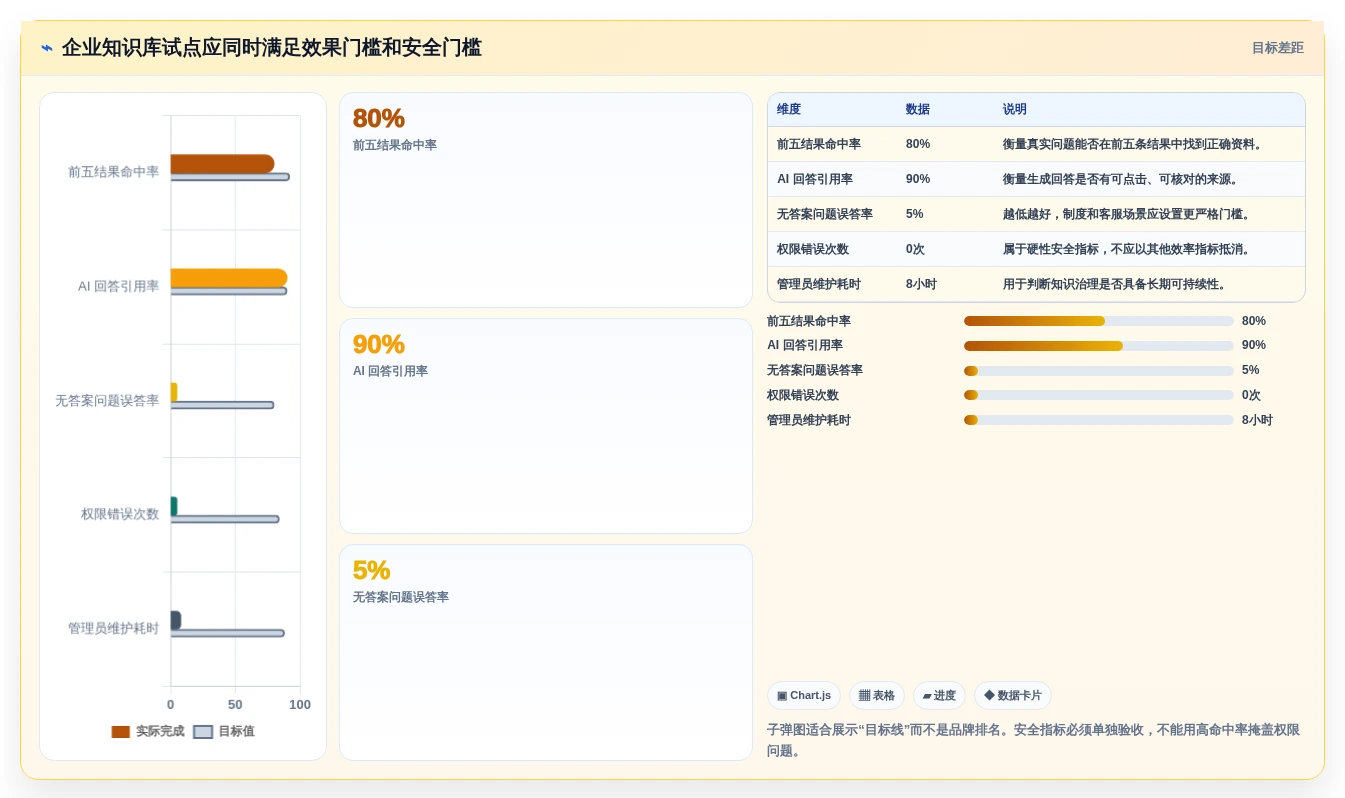Image resolution: width=1345 pixels, height=798 pixels.
Task: Click the orange 实际完成 legend swatch
Action: click(x=121, y=732)
